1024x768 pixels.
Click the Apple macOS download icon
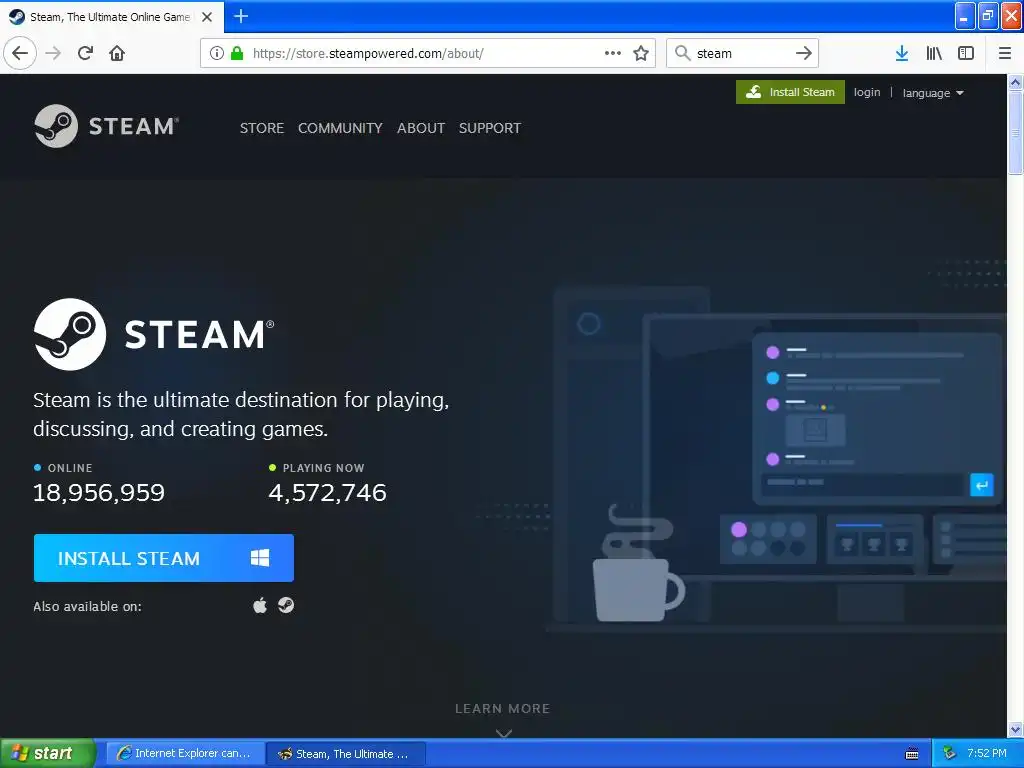260,605
